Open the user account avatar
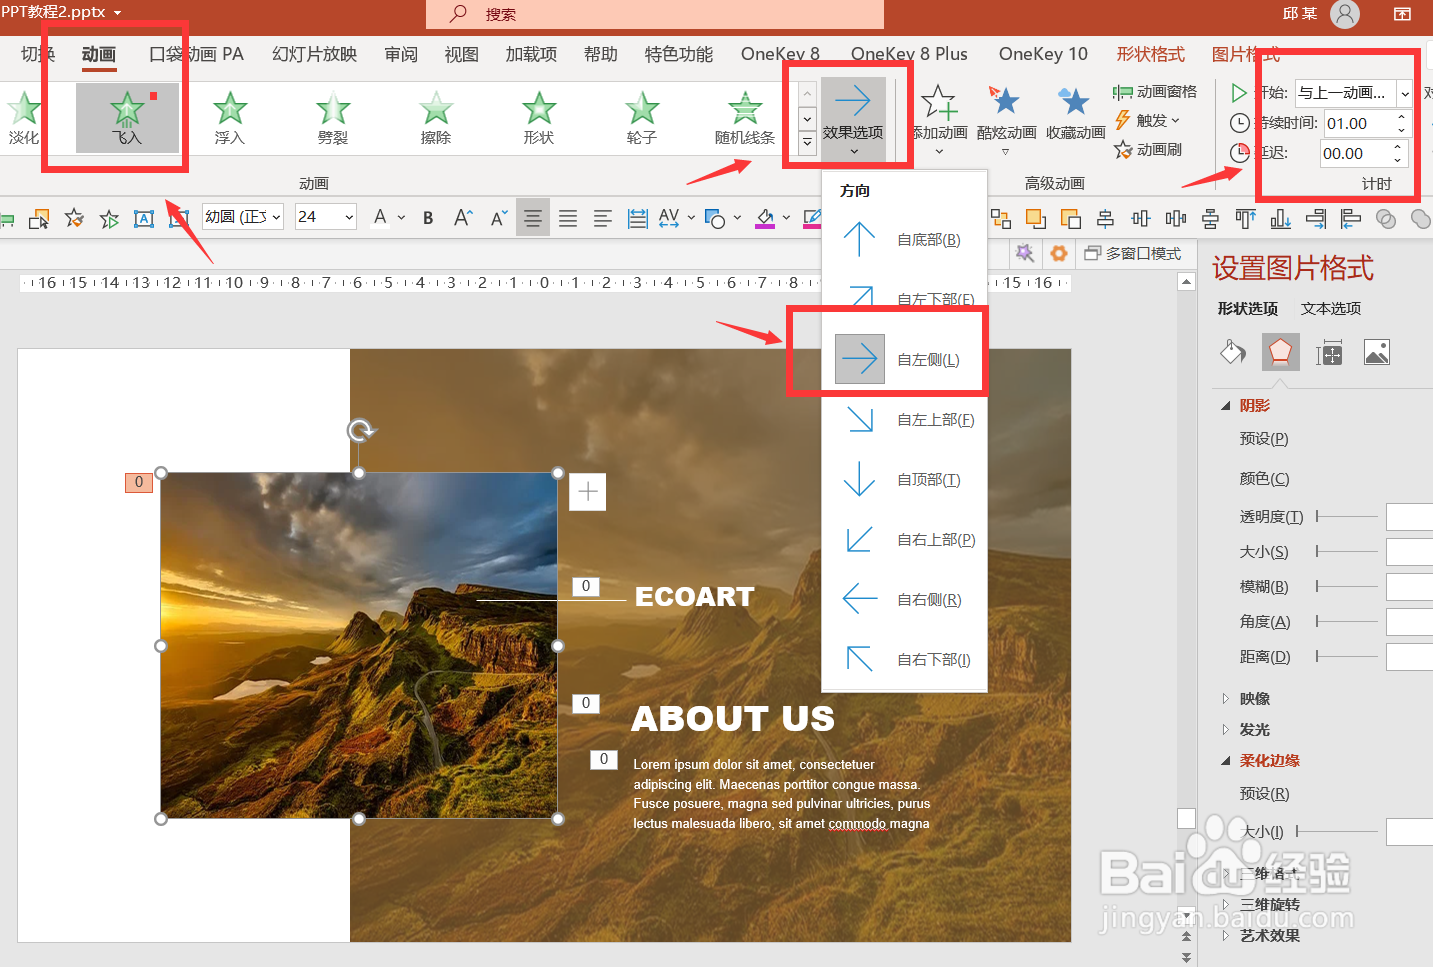The width and height of the screenshot is (1433, 967). click(x=1346, y=14)
